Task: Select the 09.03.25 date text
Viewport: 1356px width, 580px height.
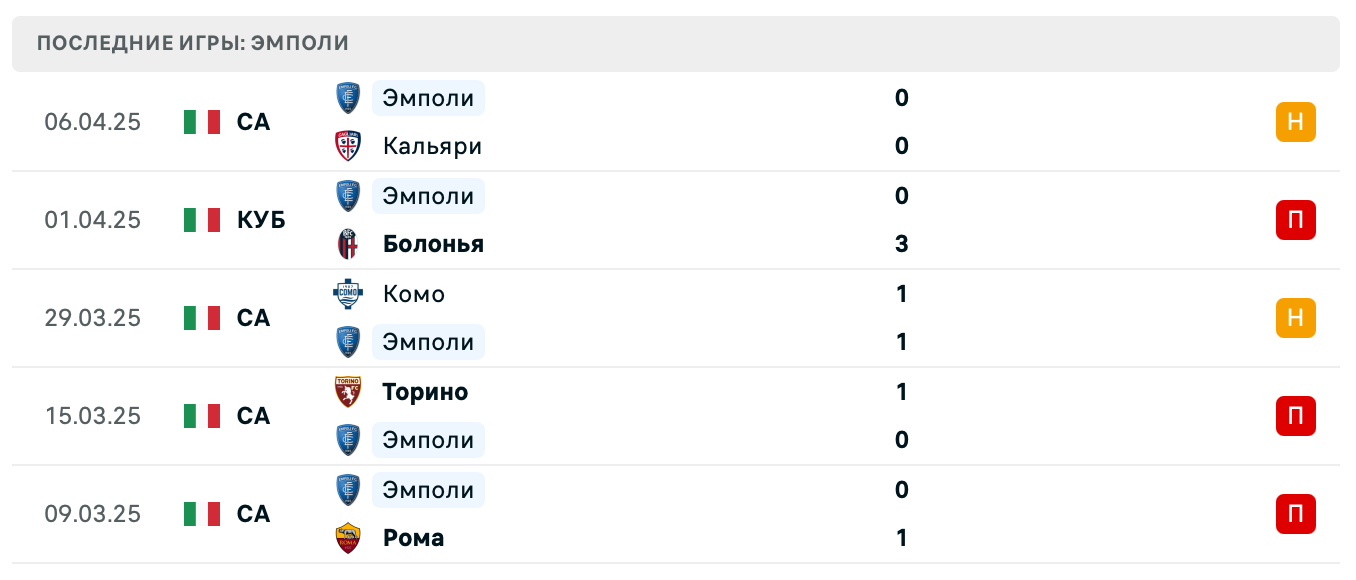Action: [x=93, y=513]
